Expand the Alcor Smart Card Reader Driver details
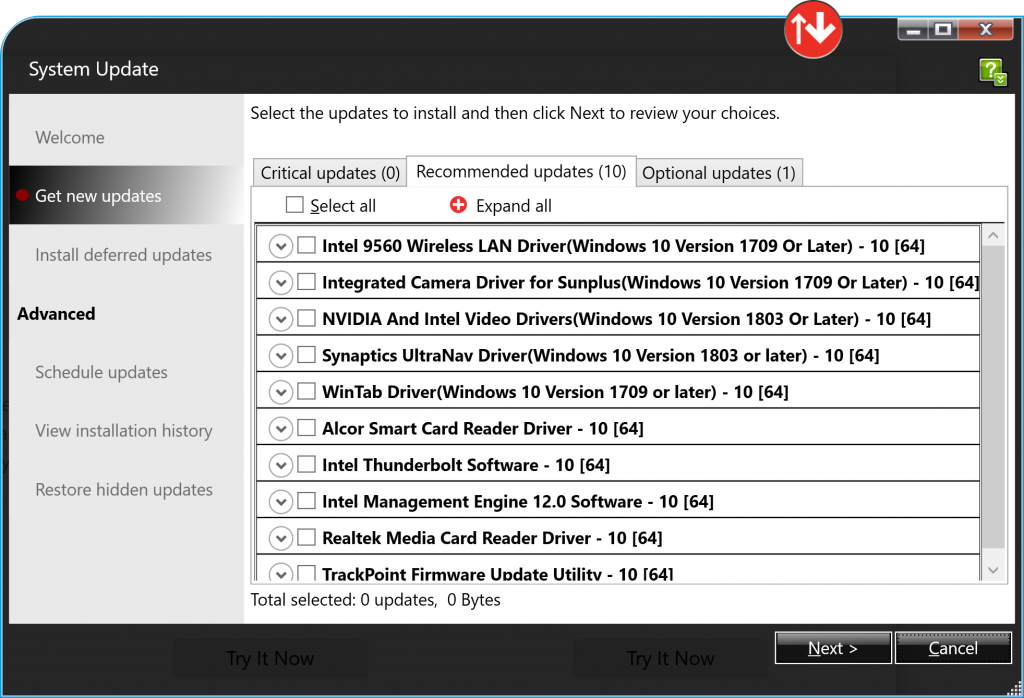The image size is (1024, 698). click(281, 429)
